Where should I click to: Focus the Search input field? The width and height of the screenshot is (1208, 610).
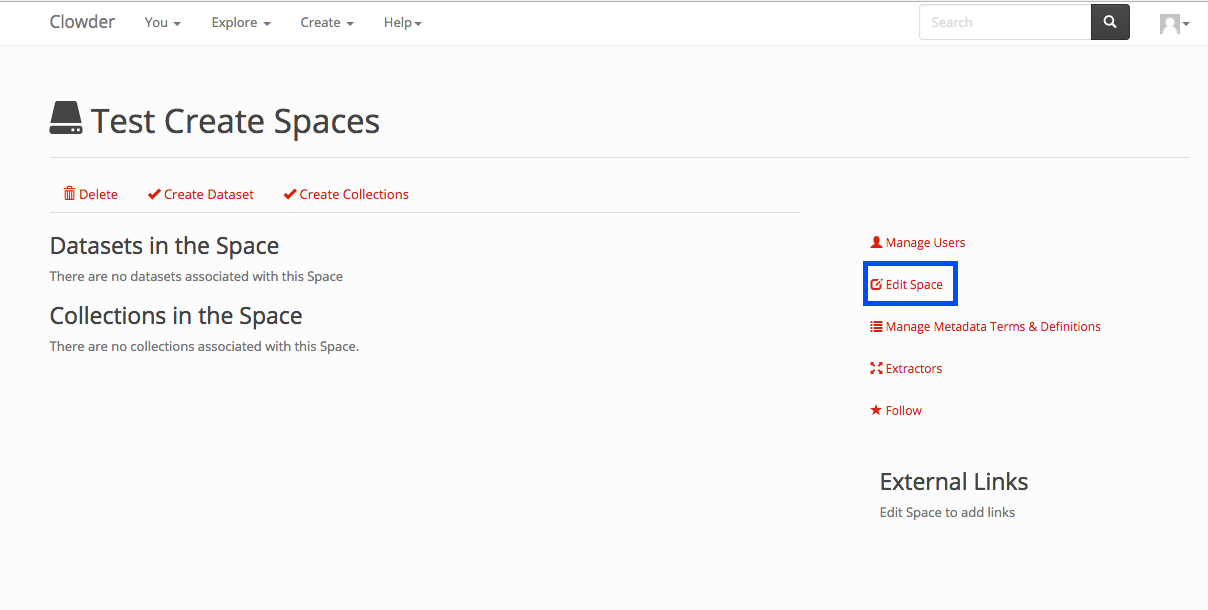(x=1004, y=22)
